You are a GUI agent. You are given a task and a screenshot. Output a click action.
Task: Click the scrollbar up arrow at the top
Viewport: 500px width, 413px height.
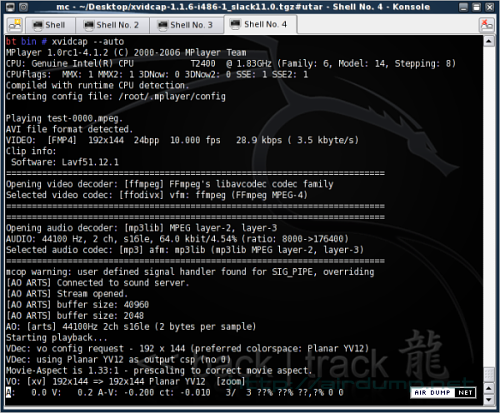489,41
